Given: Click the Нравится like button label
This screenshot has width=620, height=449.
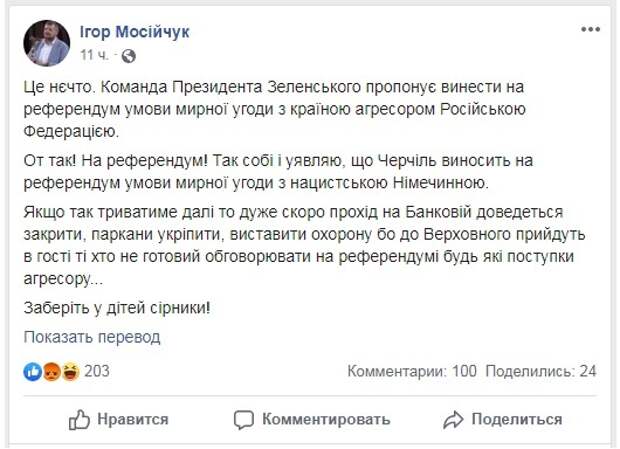Looking at the screenshot, I should pos(133,419).
